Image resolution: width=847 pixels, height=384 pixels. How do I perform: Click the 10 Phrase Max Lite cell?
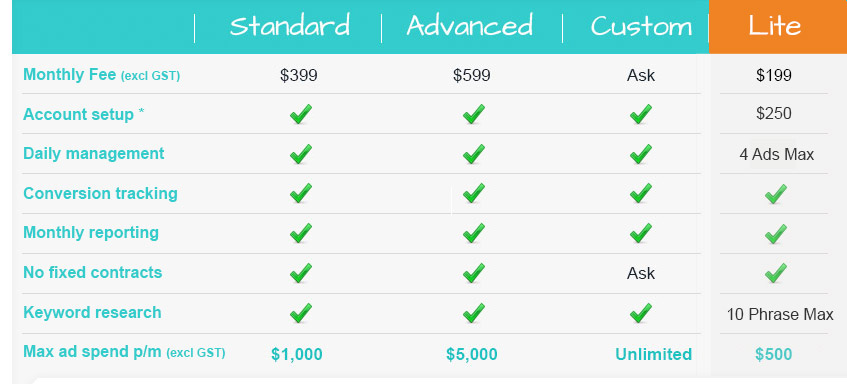tap(780, 314)
